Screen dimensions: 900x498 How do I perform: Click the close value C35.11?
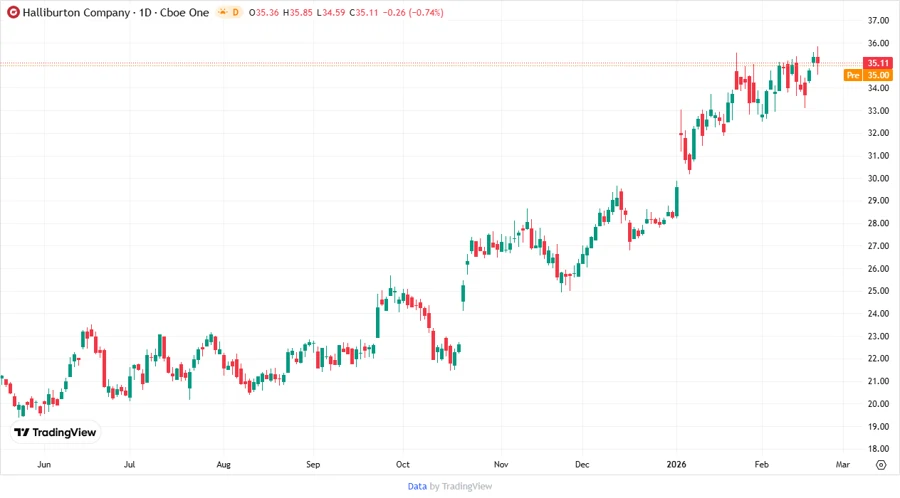point(364,12)
